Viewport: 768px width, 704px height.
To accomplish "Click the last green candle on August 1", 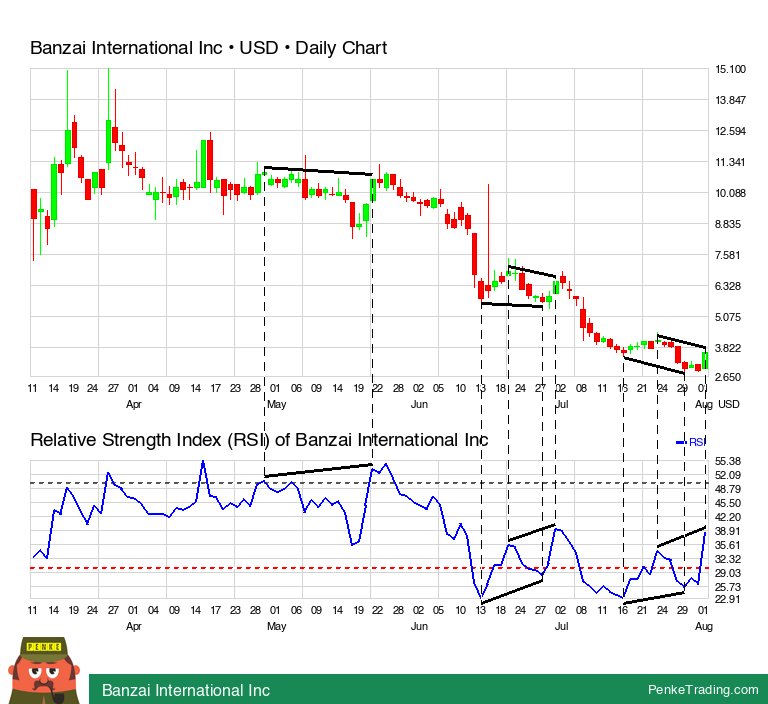I will pyautogui.click(x=705, y=361).
